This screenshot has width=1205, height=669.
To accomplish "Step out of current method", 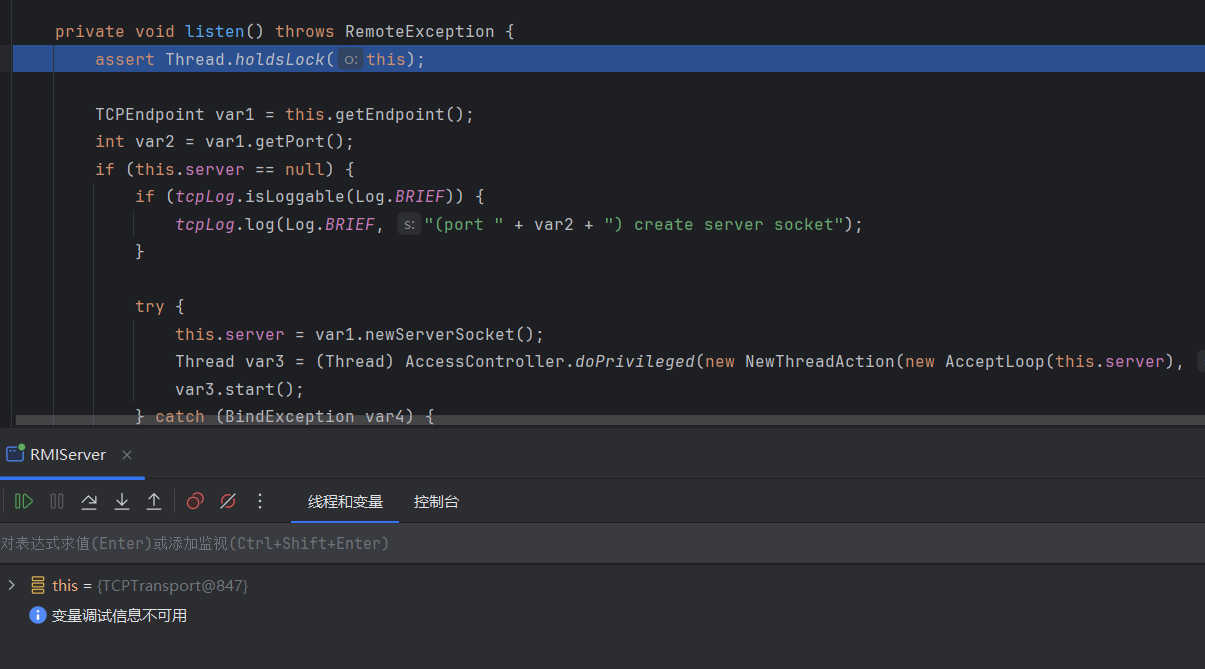I will pos(154,501).
